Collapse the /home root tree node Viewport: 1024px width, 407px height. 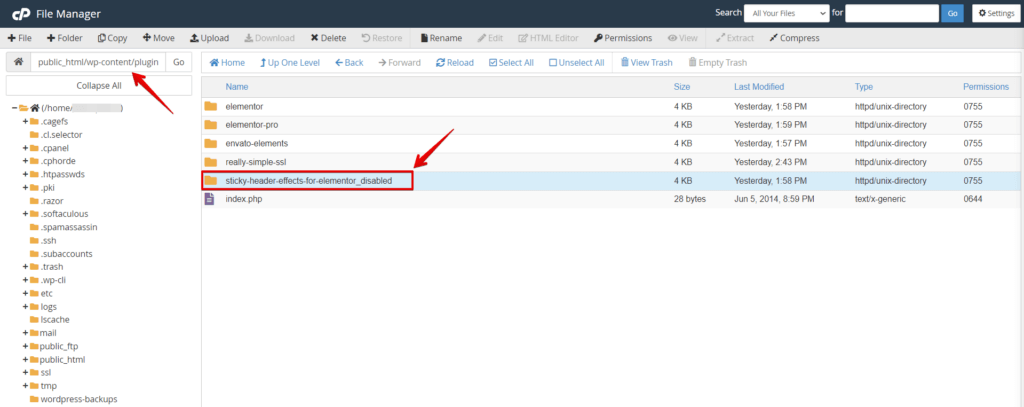[x=14, y=108]
